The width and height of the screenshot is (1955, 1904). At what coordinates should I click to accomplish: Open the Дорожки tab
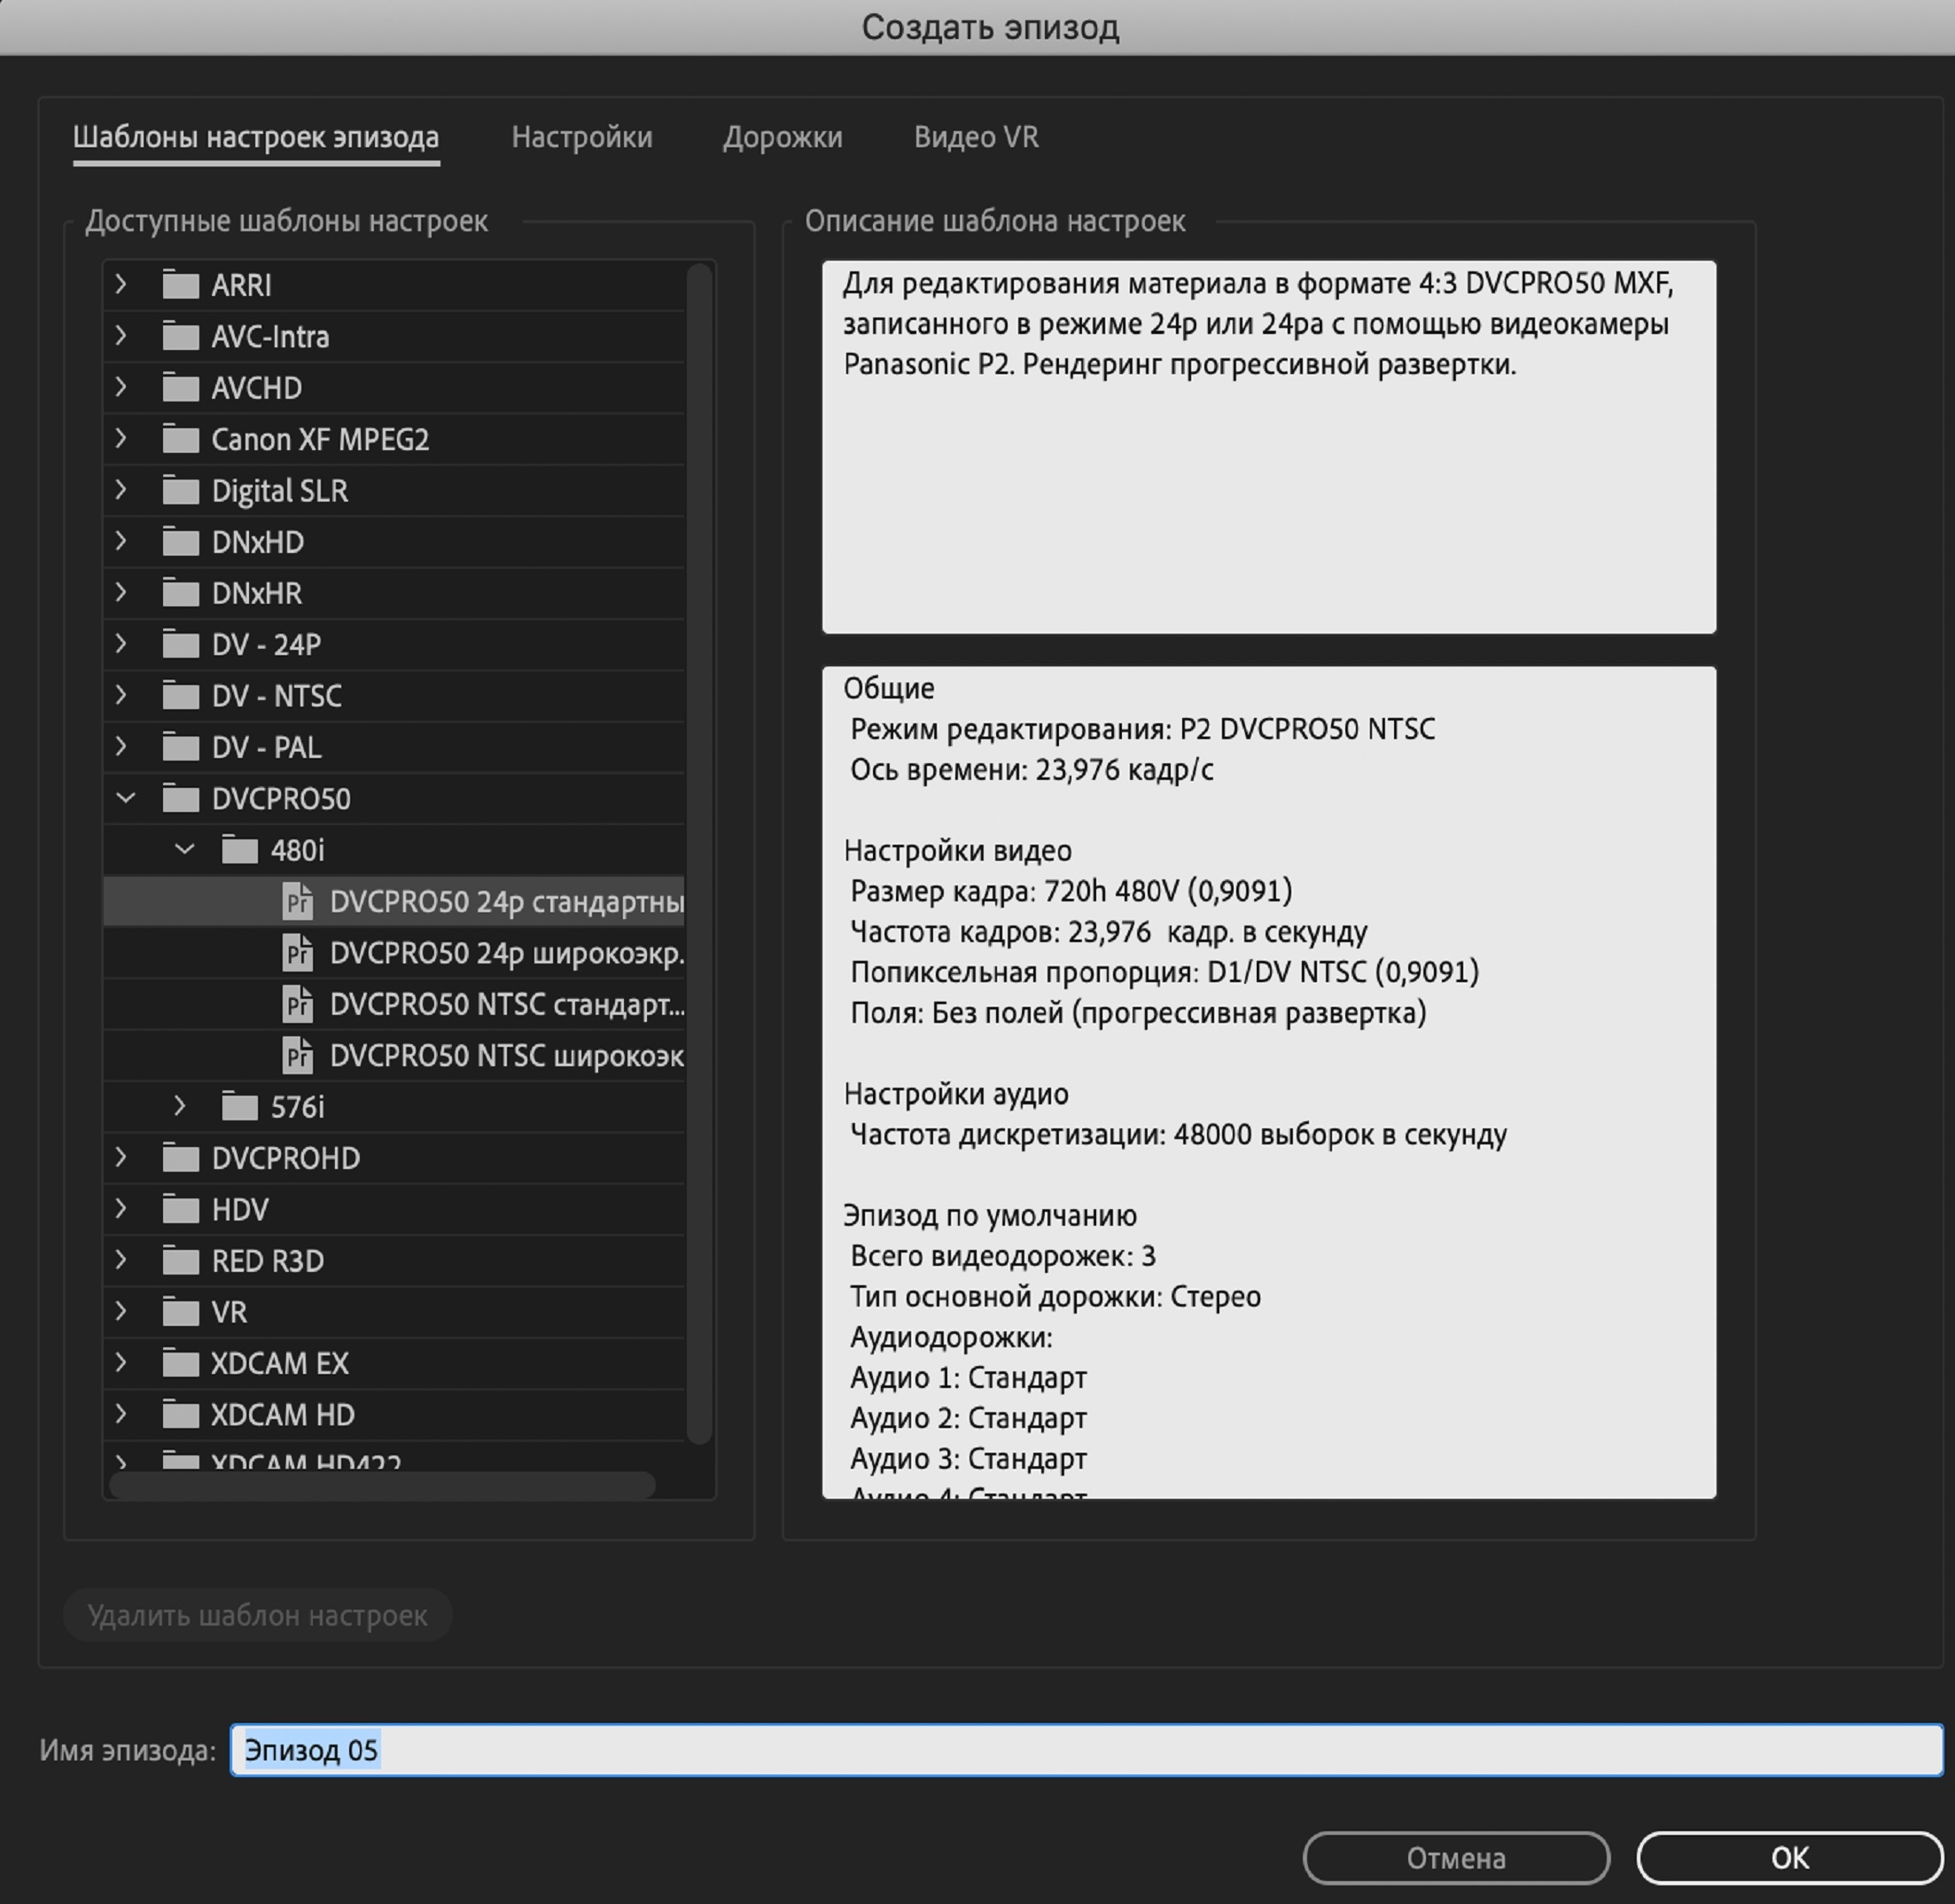pos(783,137)
